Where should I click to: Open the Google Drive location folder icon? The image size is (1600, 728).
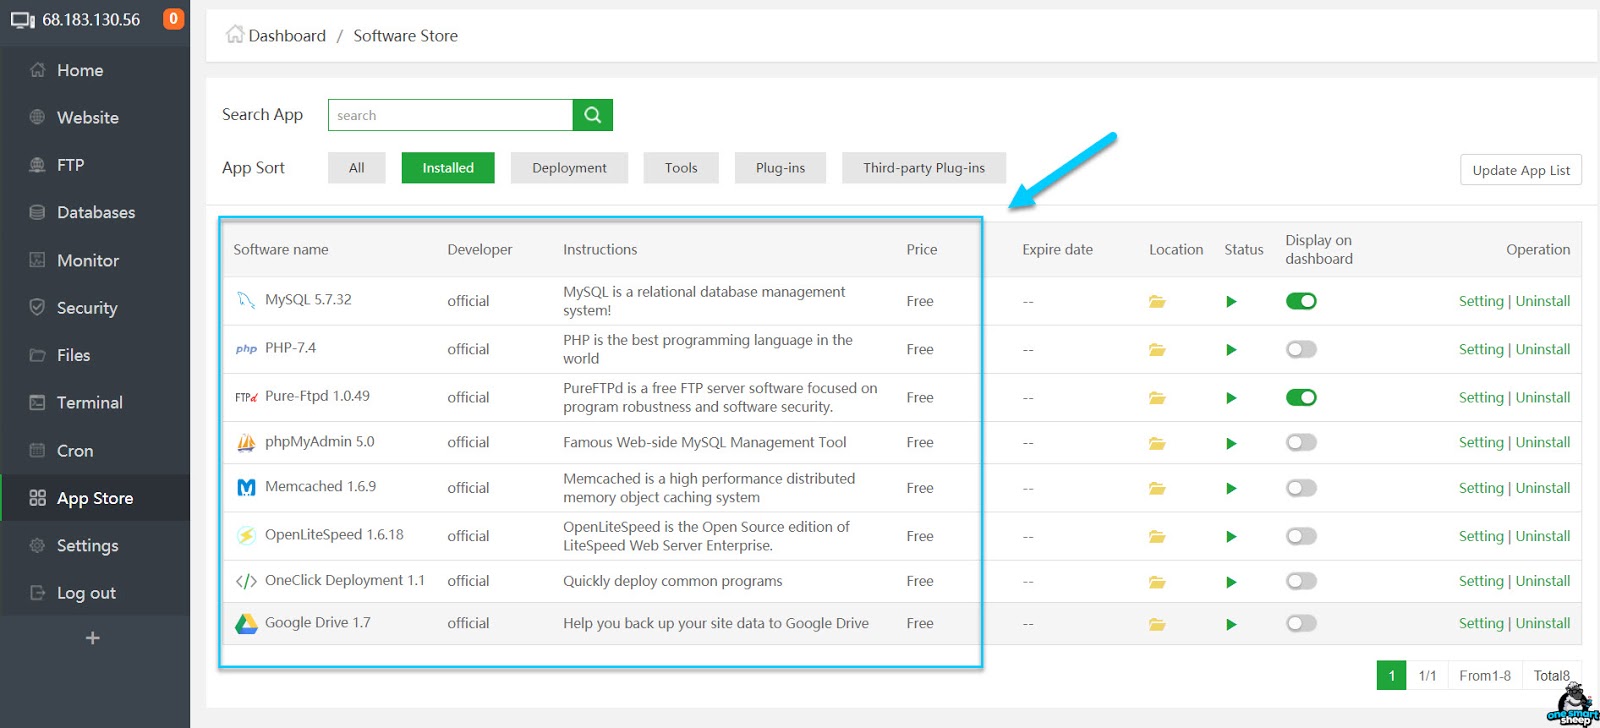point(1157,624)
